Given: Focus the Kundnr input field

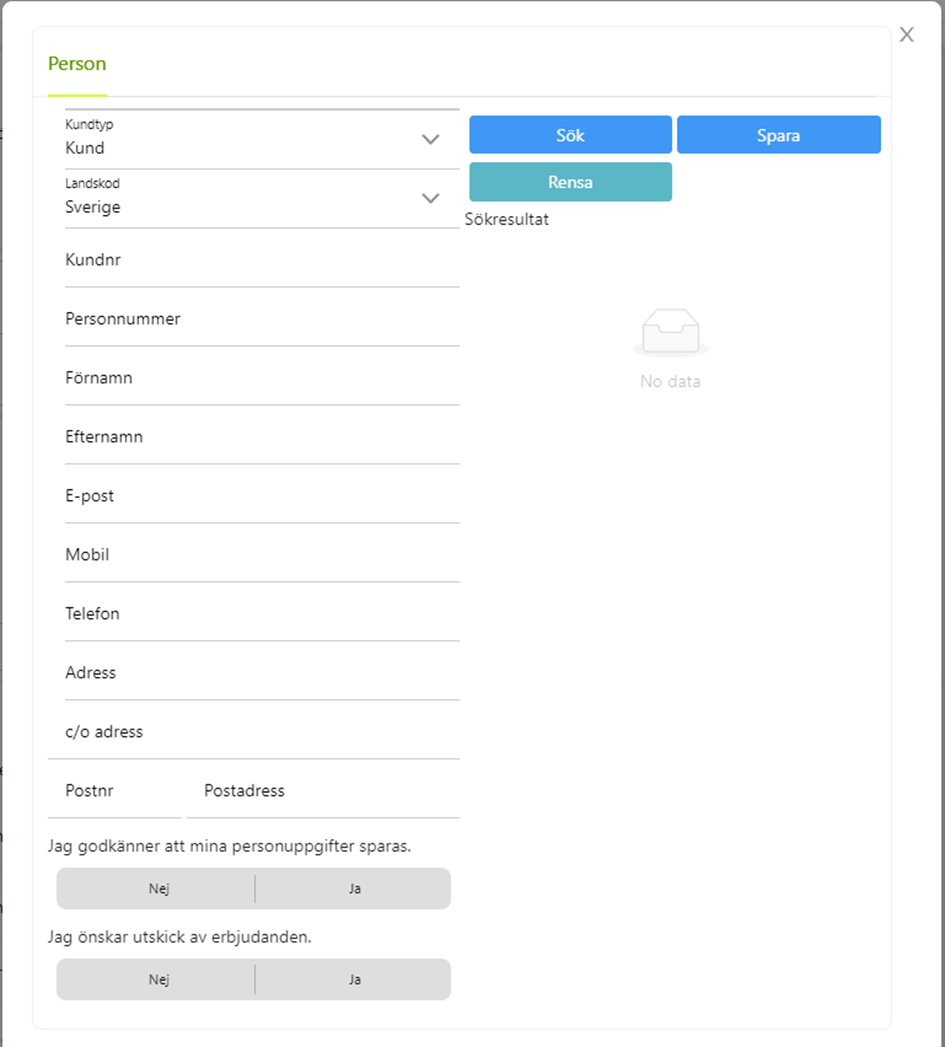Looking at the screenshot, I should pos(262,260).
